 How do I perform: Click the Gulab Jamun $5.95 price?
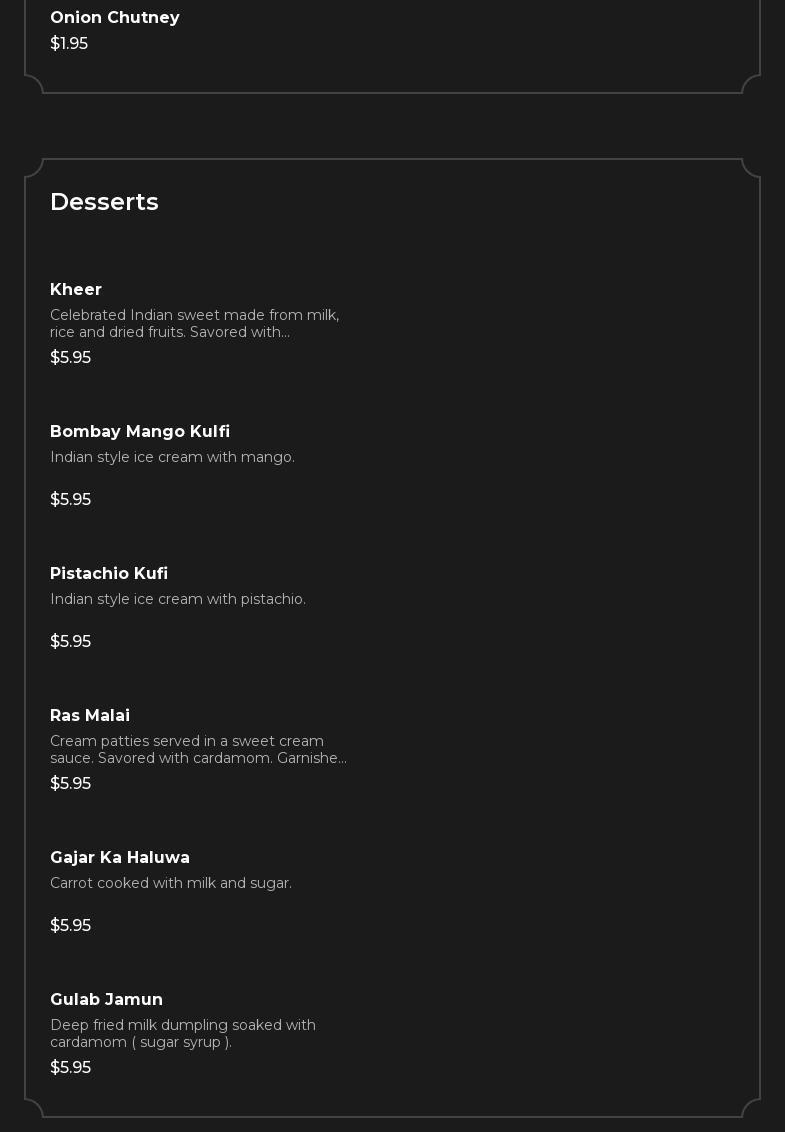70,1068
